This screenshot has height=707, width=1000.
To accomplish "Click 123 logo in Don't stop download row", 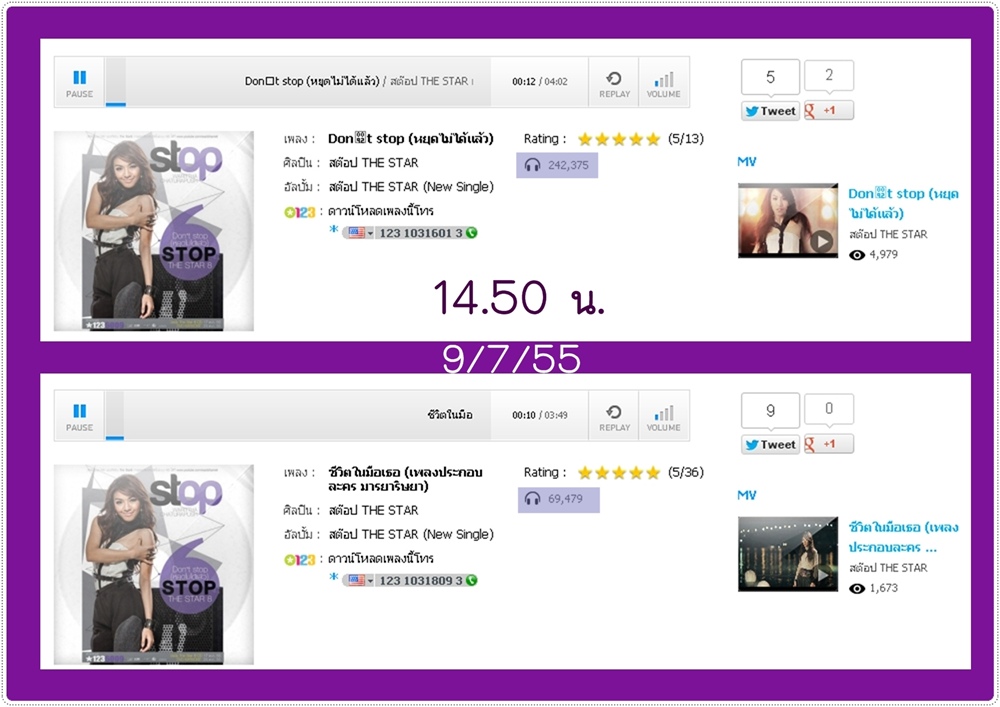I will (300, 212).
